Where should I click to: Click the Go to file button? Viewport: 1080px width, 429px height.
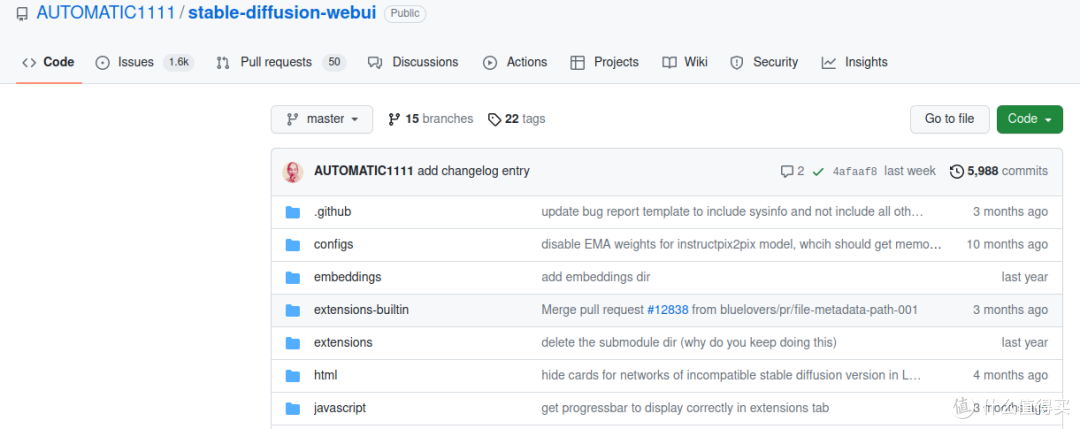[x=949, y=119]
